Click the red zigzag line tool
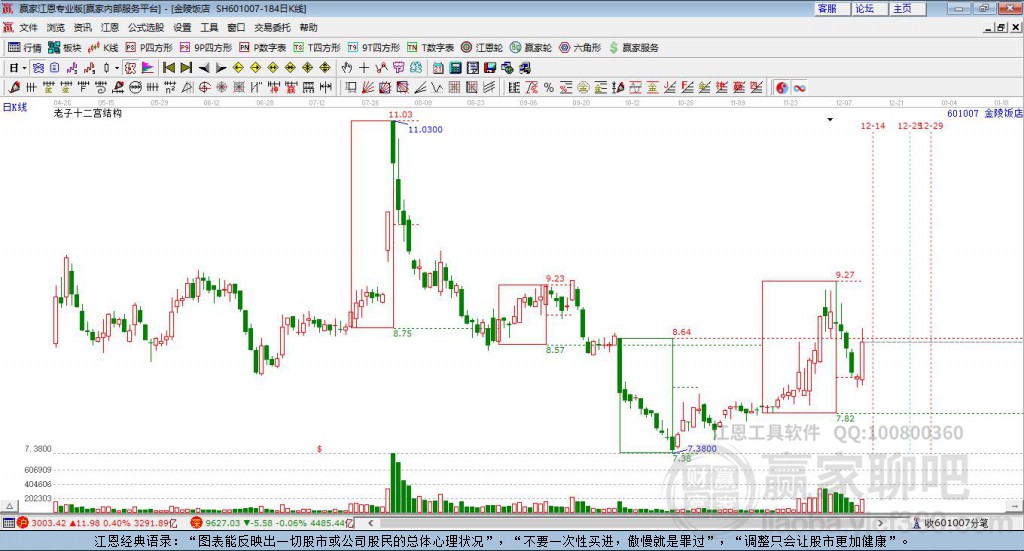 click(381, 68)
